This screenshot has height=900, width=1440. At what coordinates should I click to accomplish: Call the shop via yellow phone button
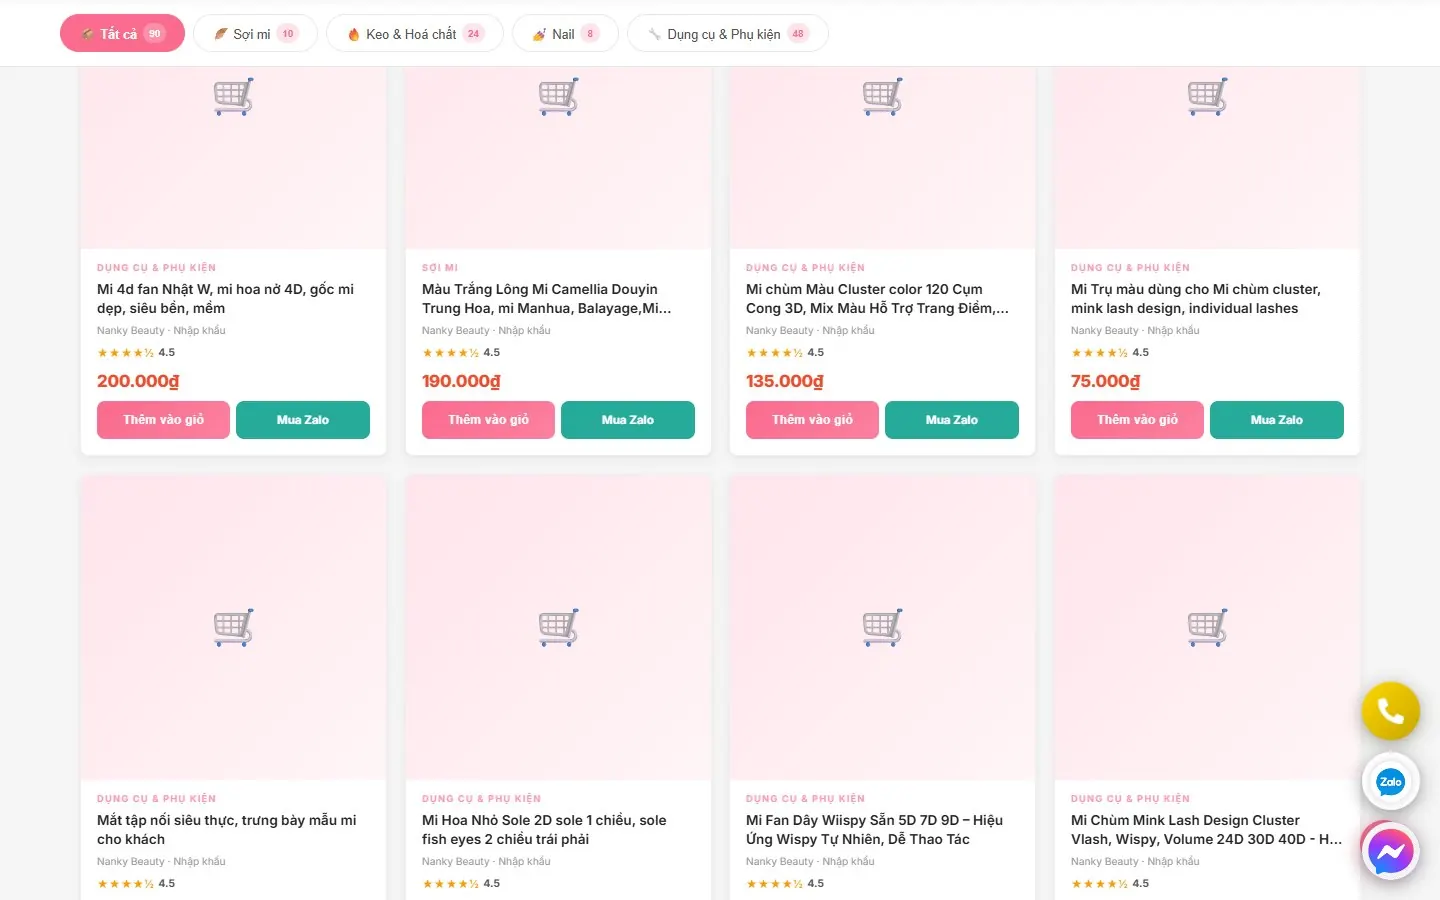[x=1390, y=711]
